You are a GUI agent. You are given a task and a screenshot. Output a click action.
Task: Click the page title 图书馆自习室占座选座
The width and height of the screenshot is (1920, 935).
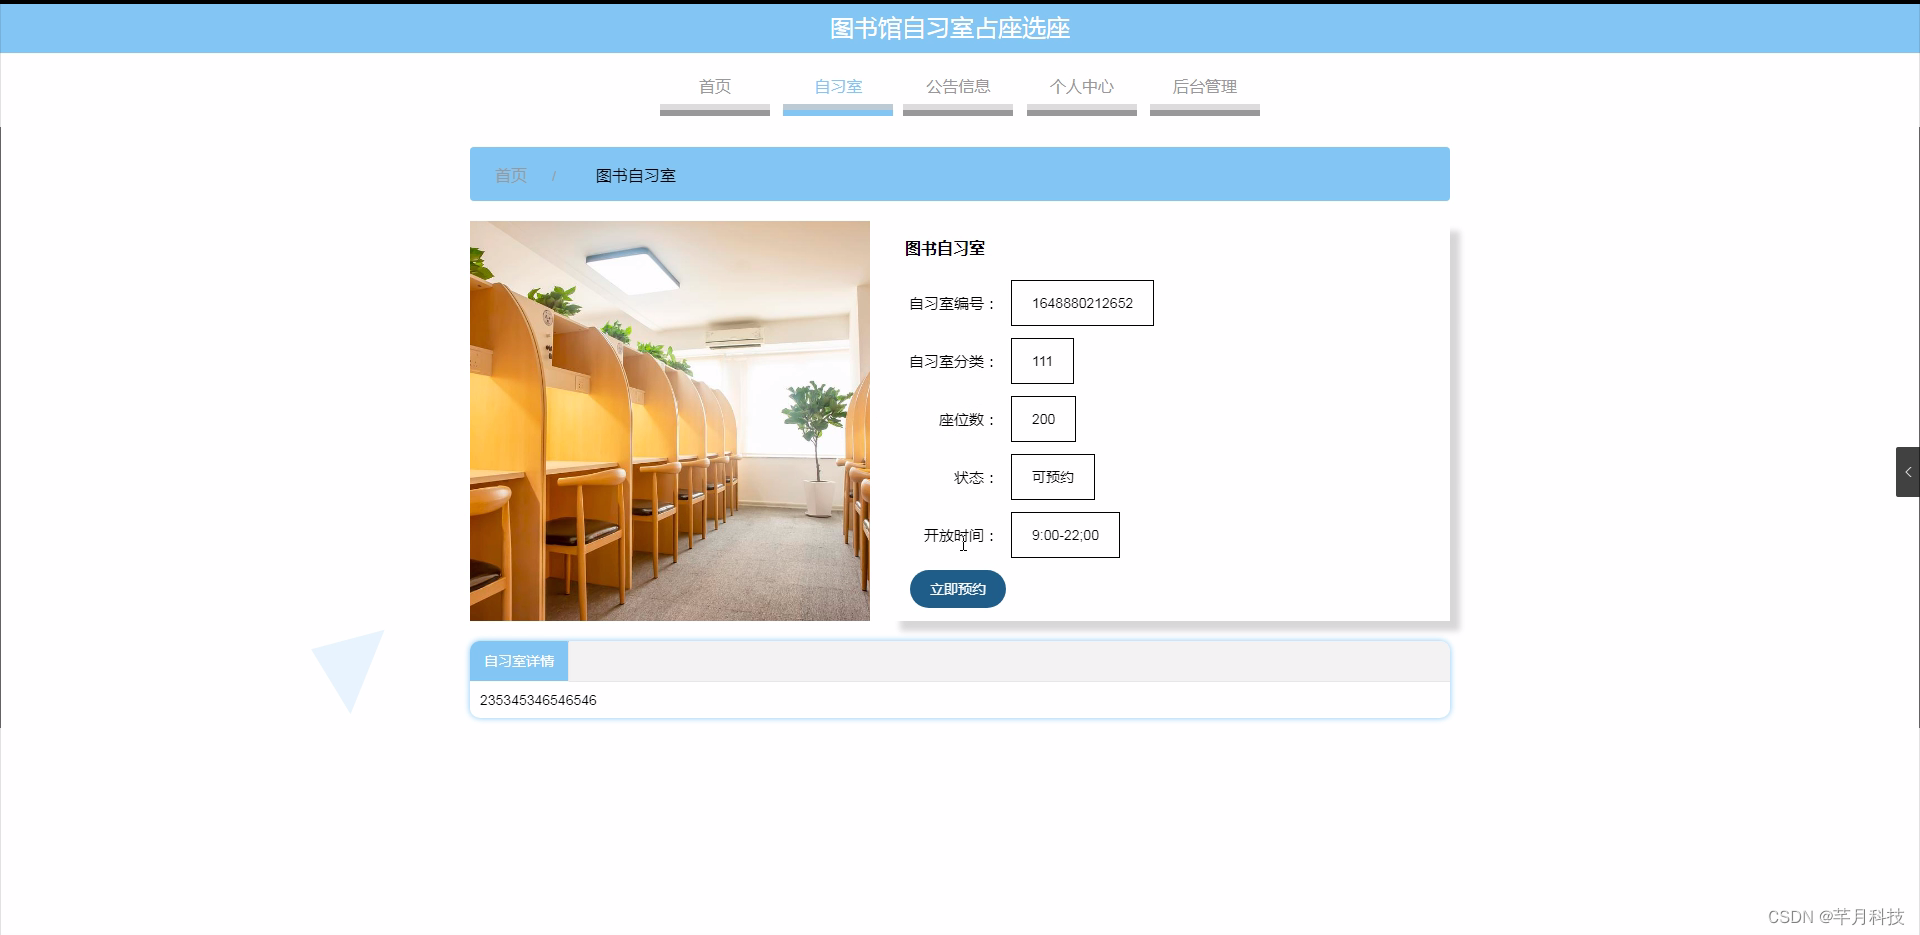tap(948, 28)
